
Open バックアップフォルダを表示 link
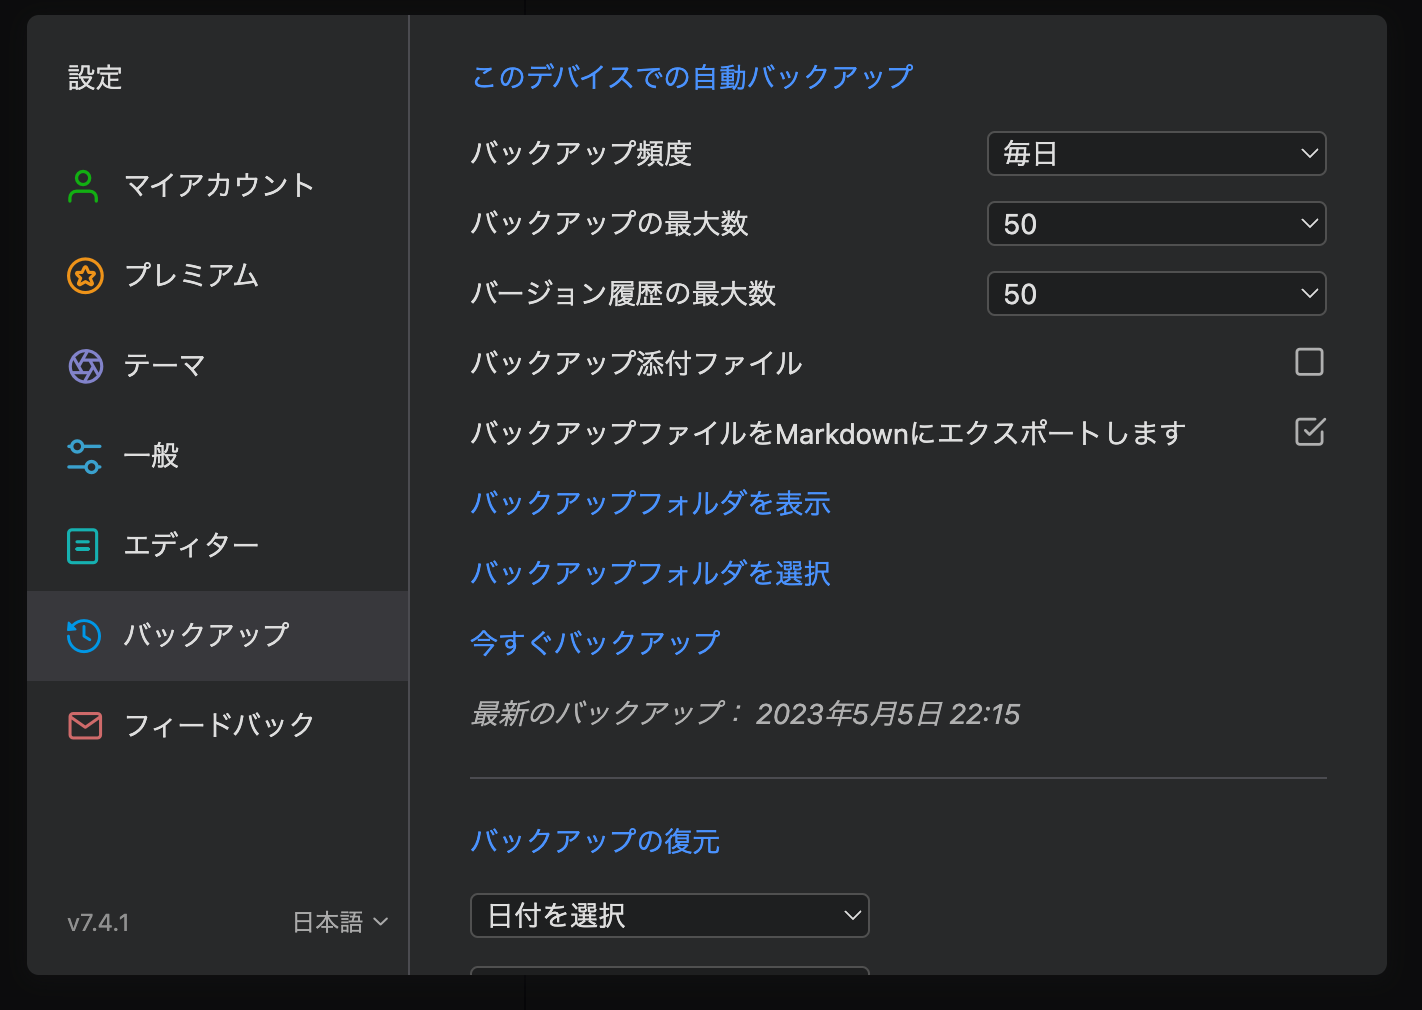(x=650, y=503)
